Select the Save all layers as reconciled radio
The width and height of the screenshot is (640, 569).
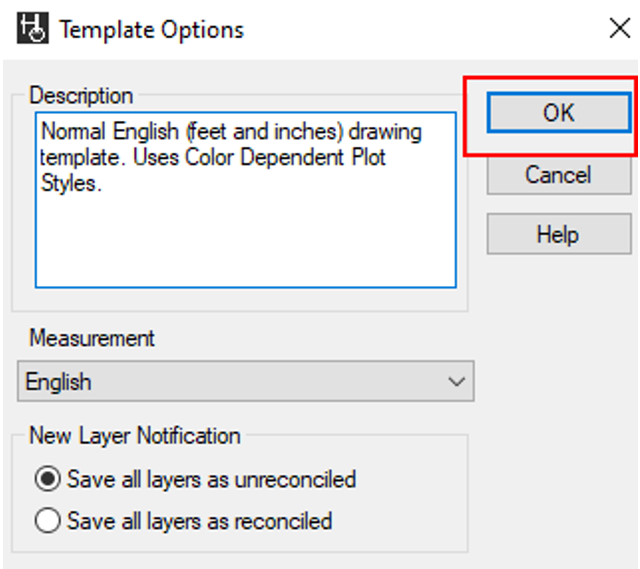click(48, 520)
